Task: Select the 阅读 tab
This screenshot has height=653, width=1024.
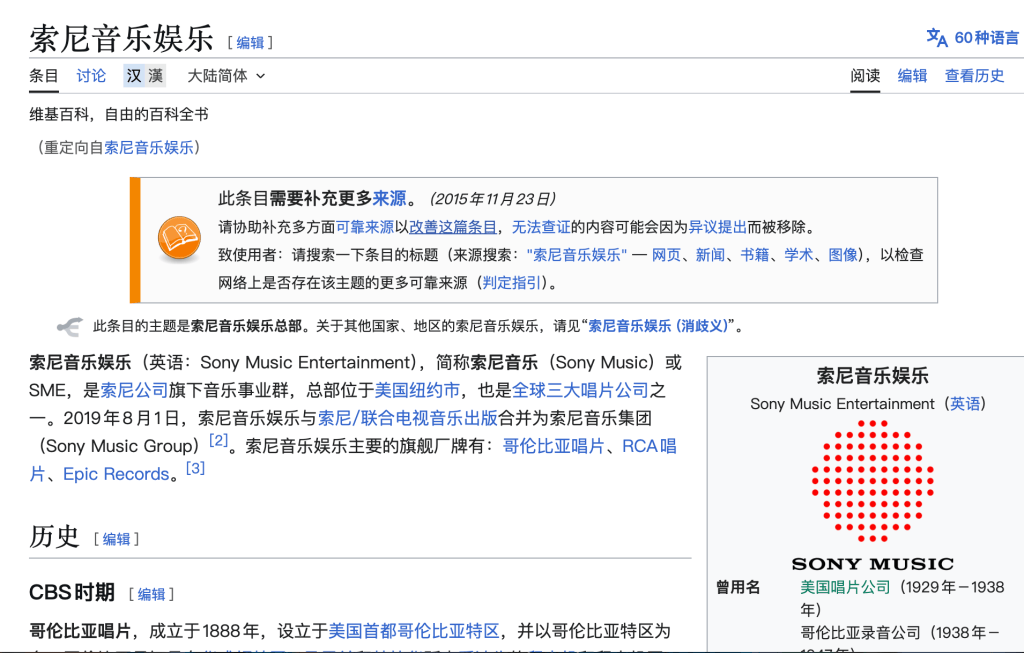Action: pos(865,76)
